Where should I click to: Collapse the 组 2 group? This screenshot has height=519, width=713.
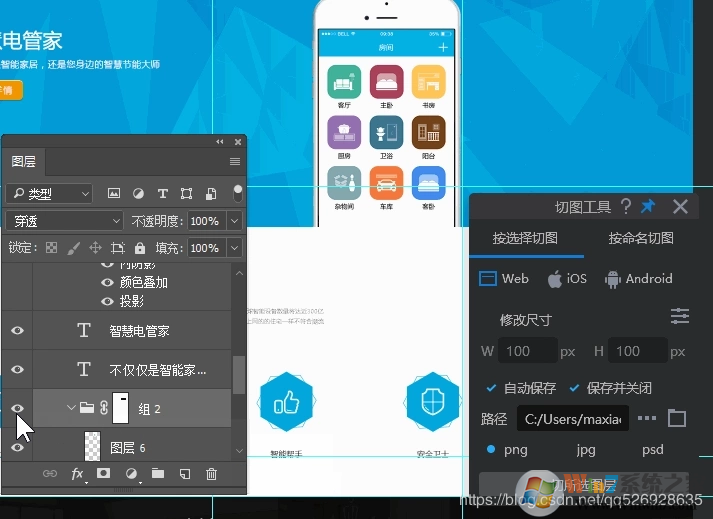pyautogui.click(x=70, y=408)
